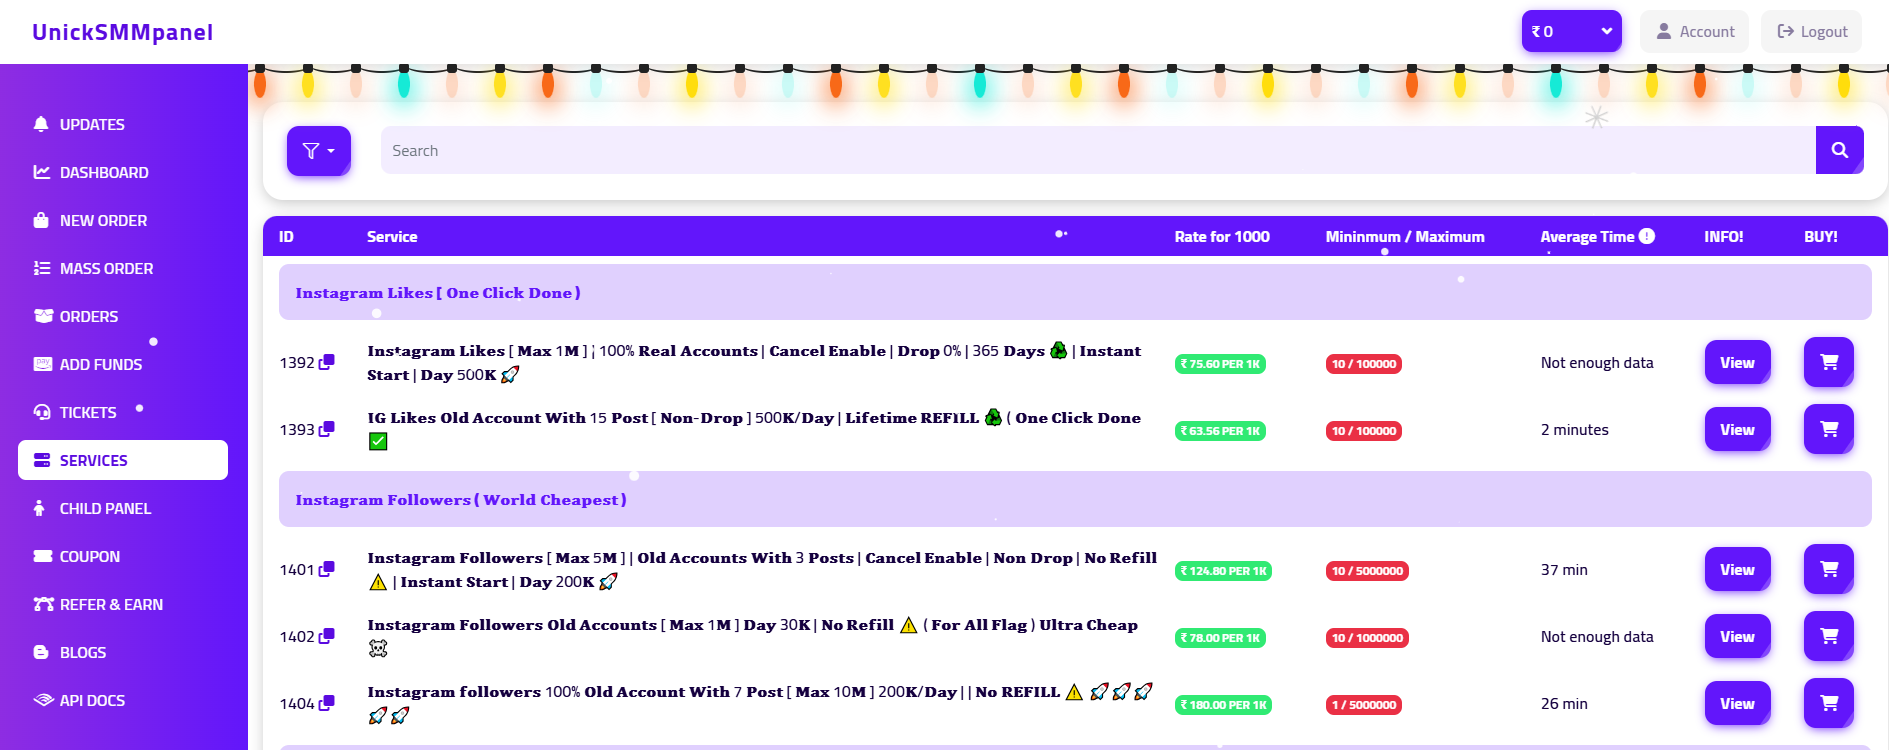Viewport: 1889px width, 750px height.
Task: Open New Order from sidebar
Action: click(103, 220)
